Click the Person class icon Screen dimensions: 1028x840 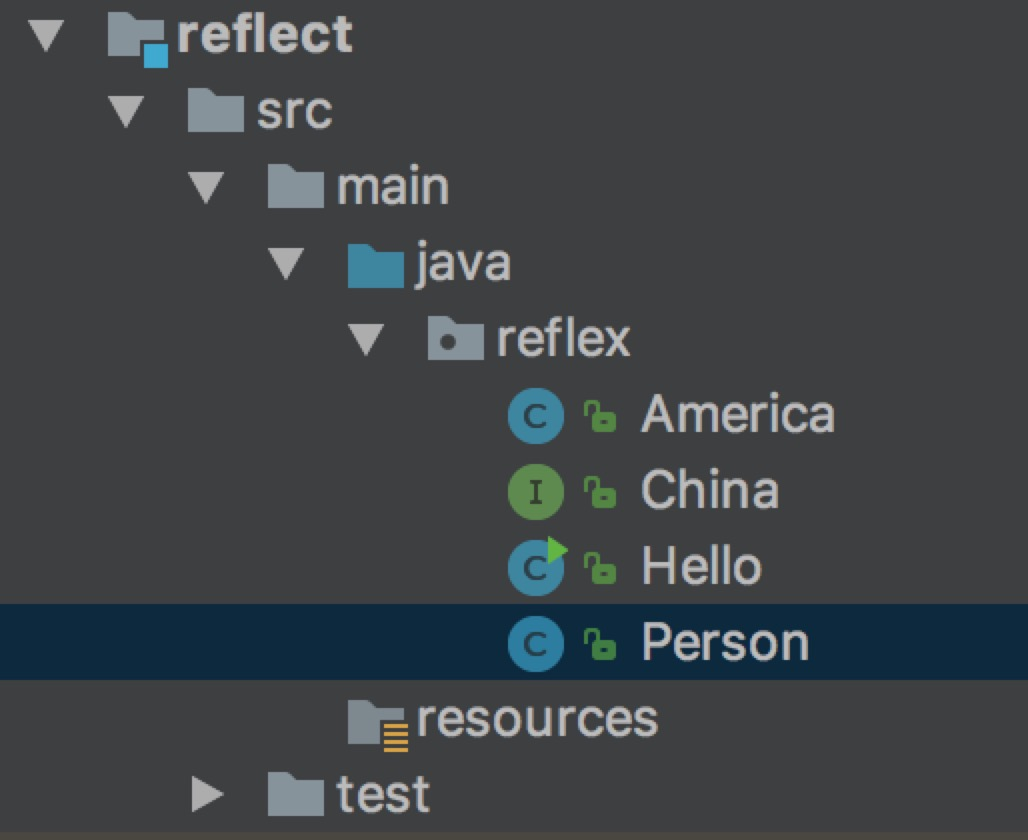click(x=535, y=643)
